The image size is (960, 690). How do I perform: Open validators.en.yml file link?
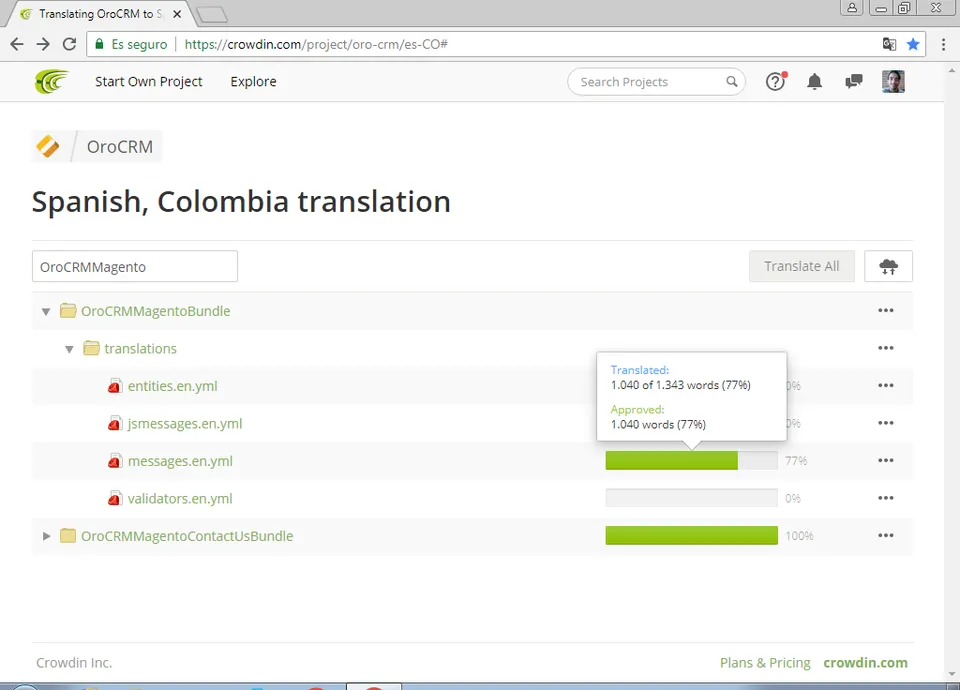(180, 498)
